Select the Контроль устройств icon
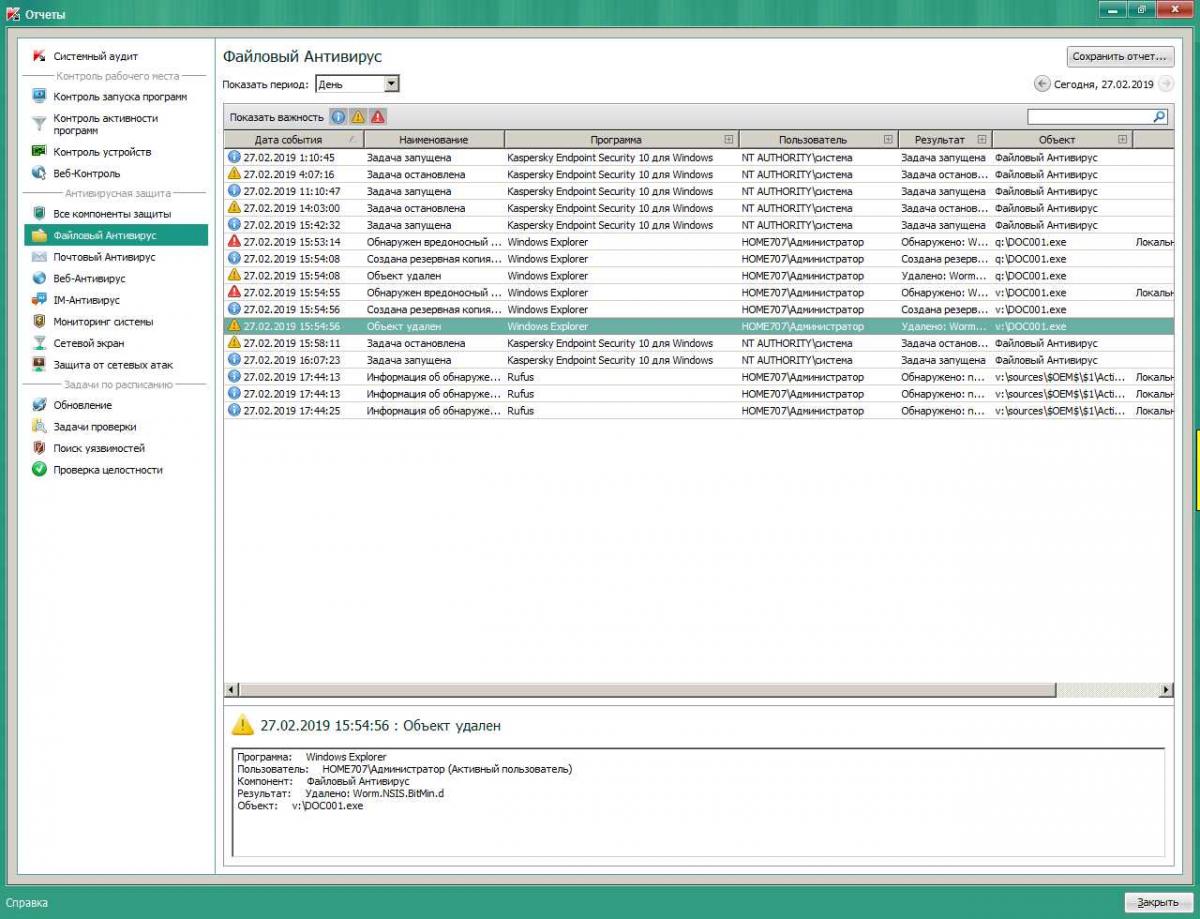The height and width of the screenshot is (919, 1200). point(39,152)
